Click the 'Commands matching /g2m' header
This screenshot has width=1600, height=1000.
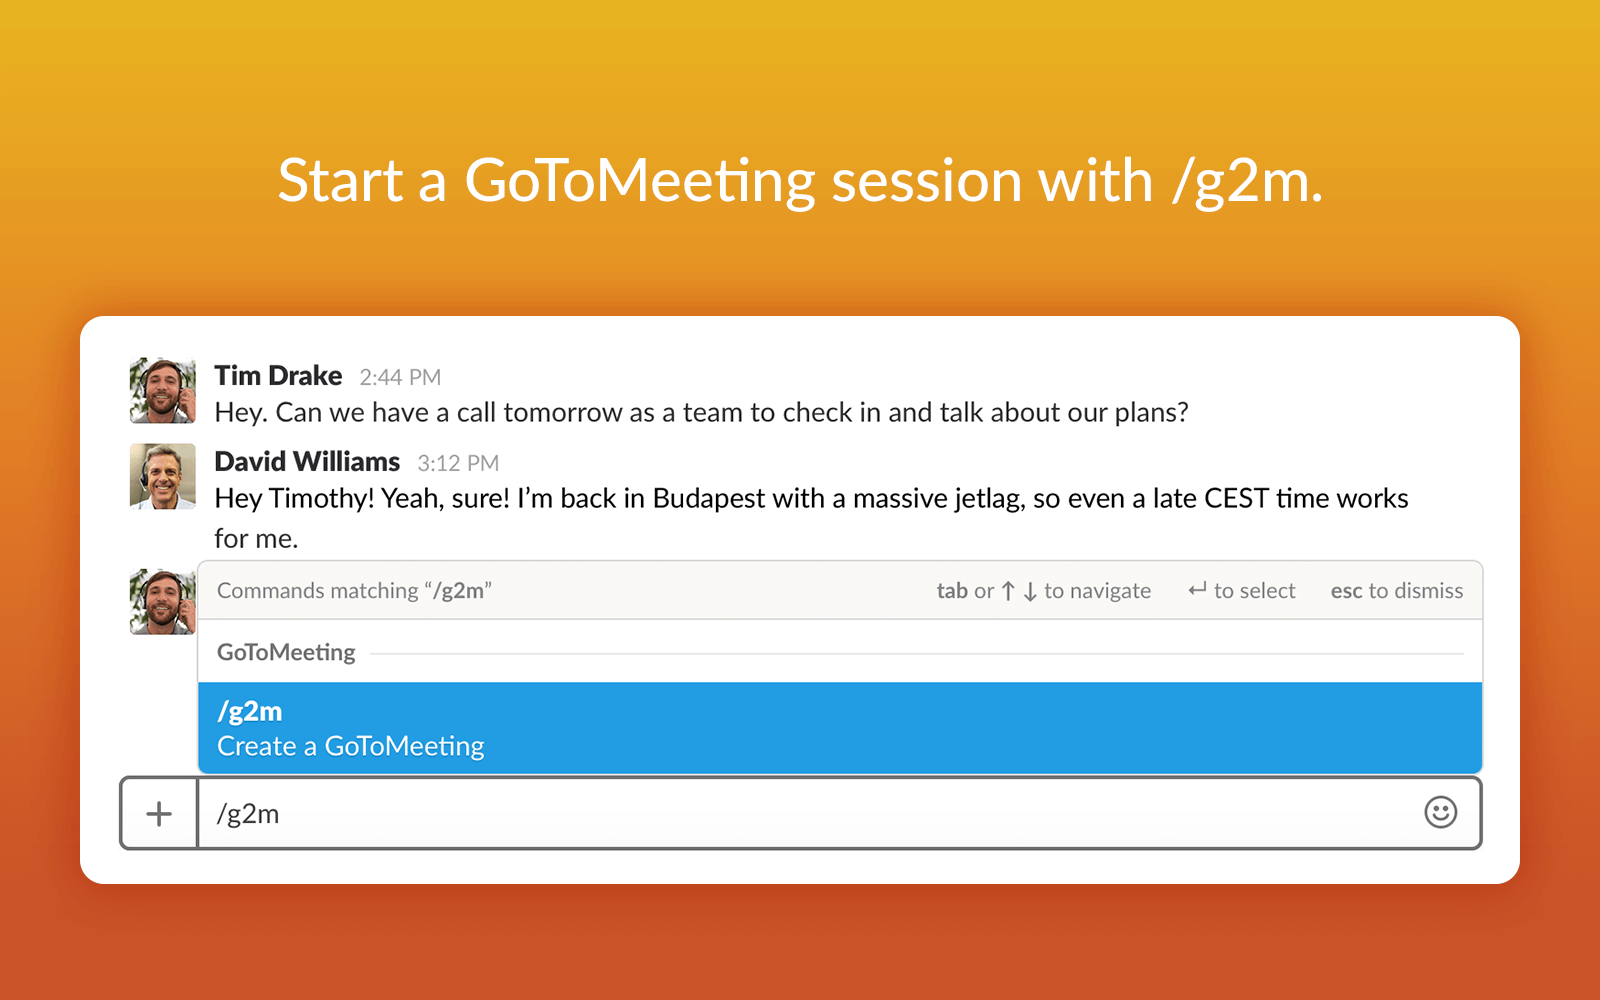354,590
